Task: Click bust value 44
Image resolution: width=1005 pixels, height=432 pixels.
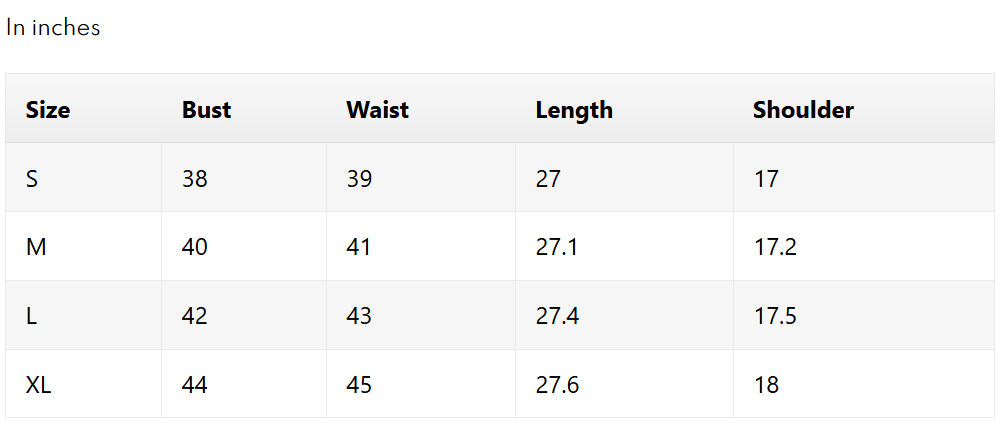Action: [x=195, y=385]
